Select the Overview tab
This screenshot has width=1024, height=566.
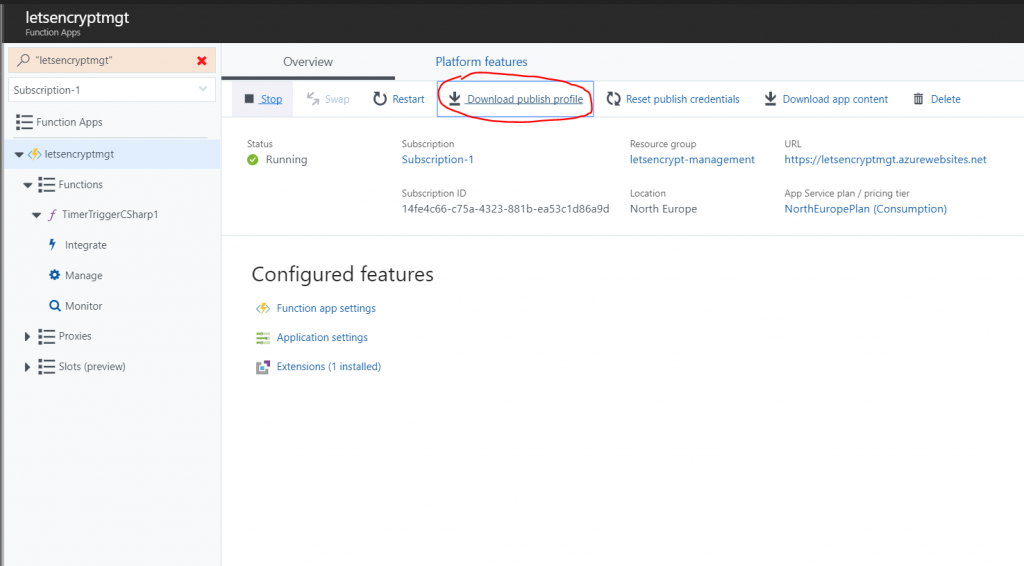pos(308,62)
